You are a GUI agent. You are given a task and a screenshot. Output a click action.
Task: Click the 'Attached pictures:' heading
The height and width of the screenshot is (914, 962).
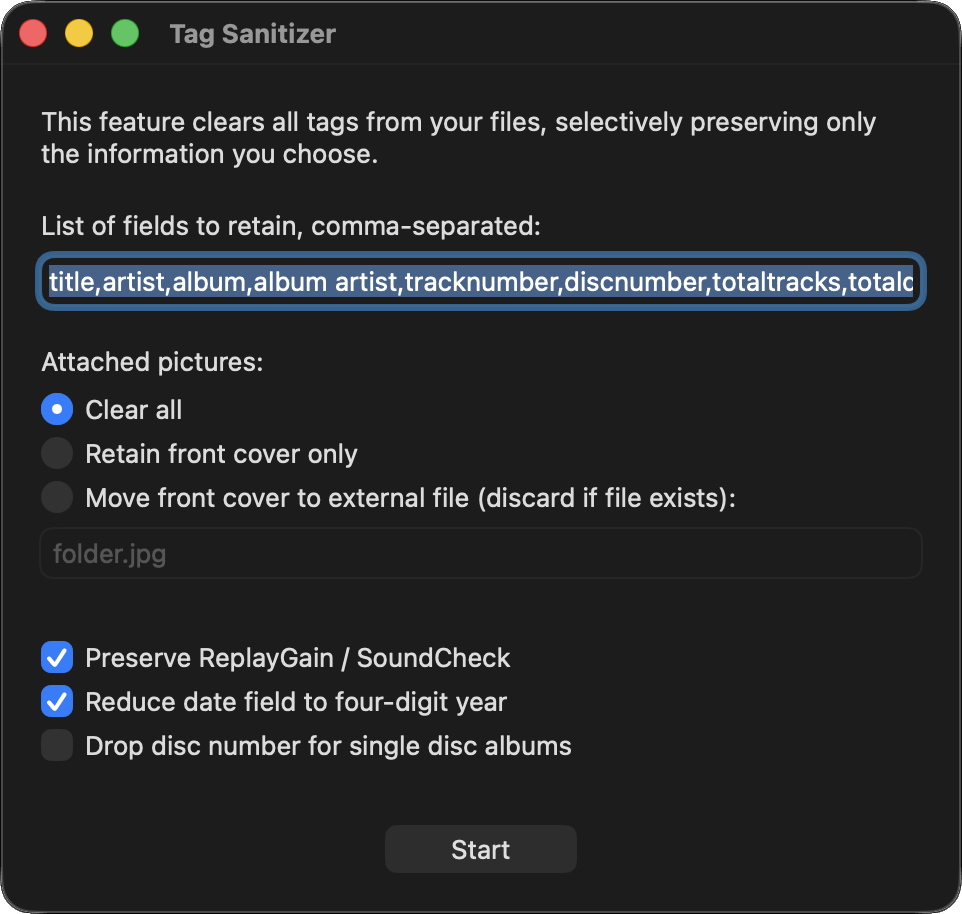click(152, 362)
